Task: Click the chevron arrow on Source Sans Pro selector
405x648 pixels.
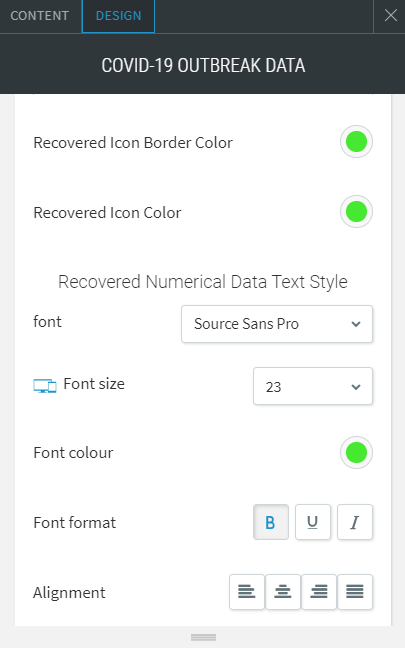Action: [356, 324]
